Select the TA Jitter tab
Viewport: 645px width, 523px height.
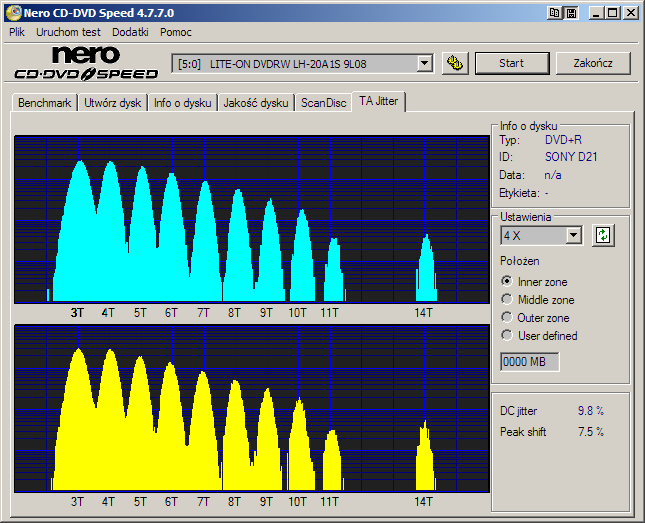pyautogui.click(x=378, y=101)
